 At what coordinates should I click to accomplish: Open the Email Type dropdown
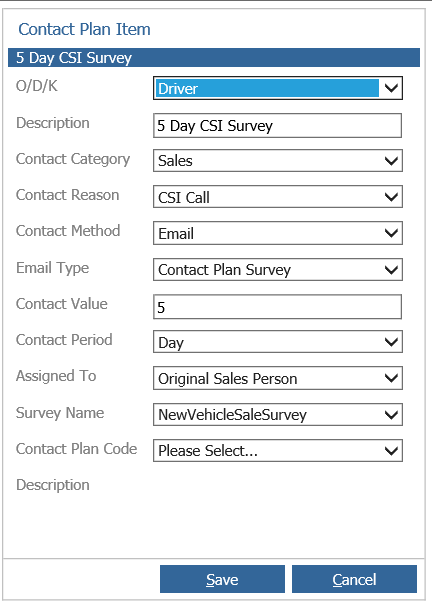278,269
